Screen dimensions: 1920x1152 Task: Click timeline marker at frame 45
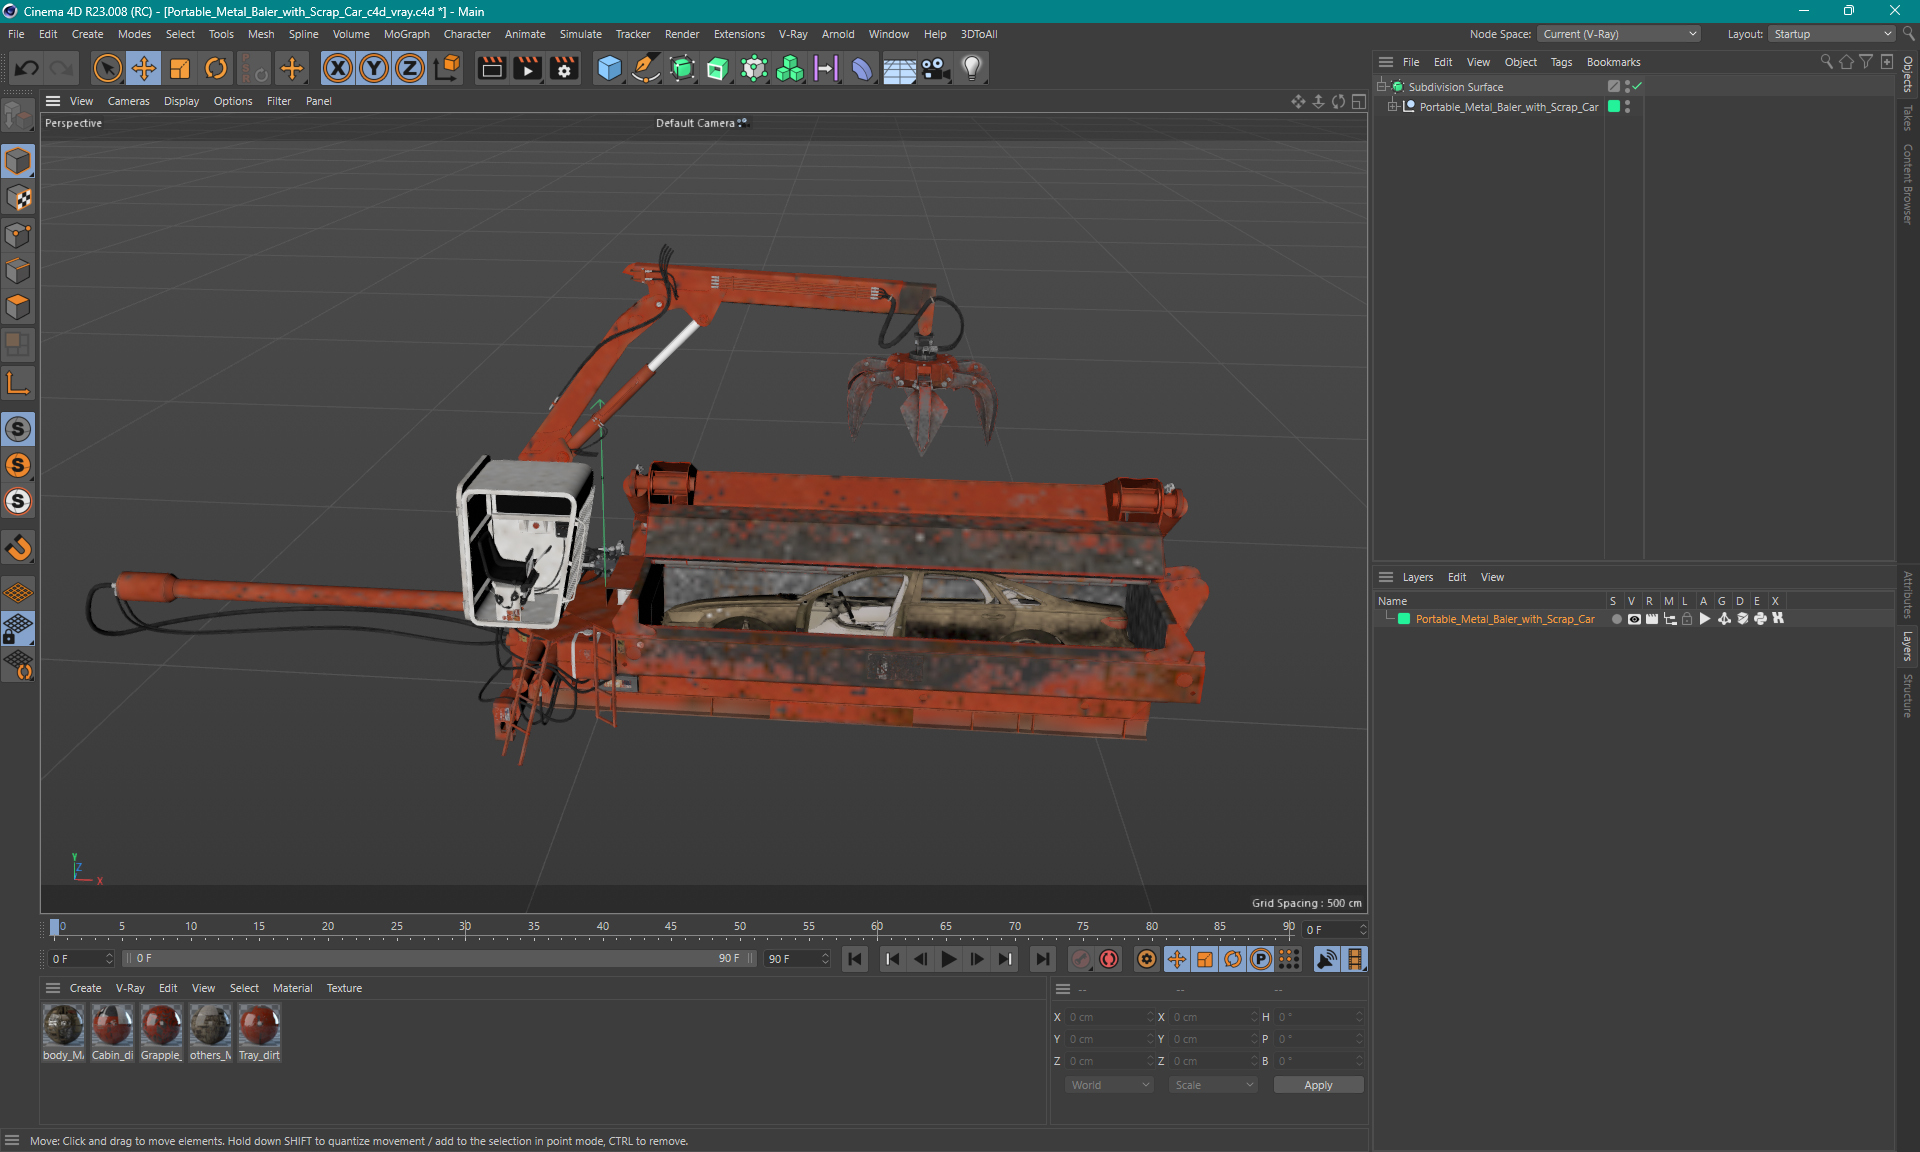pos(670,927)
